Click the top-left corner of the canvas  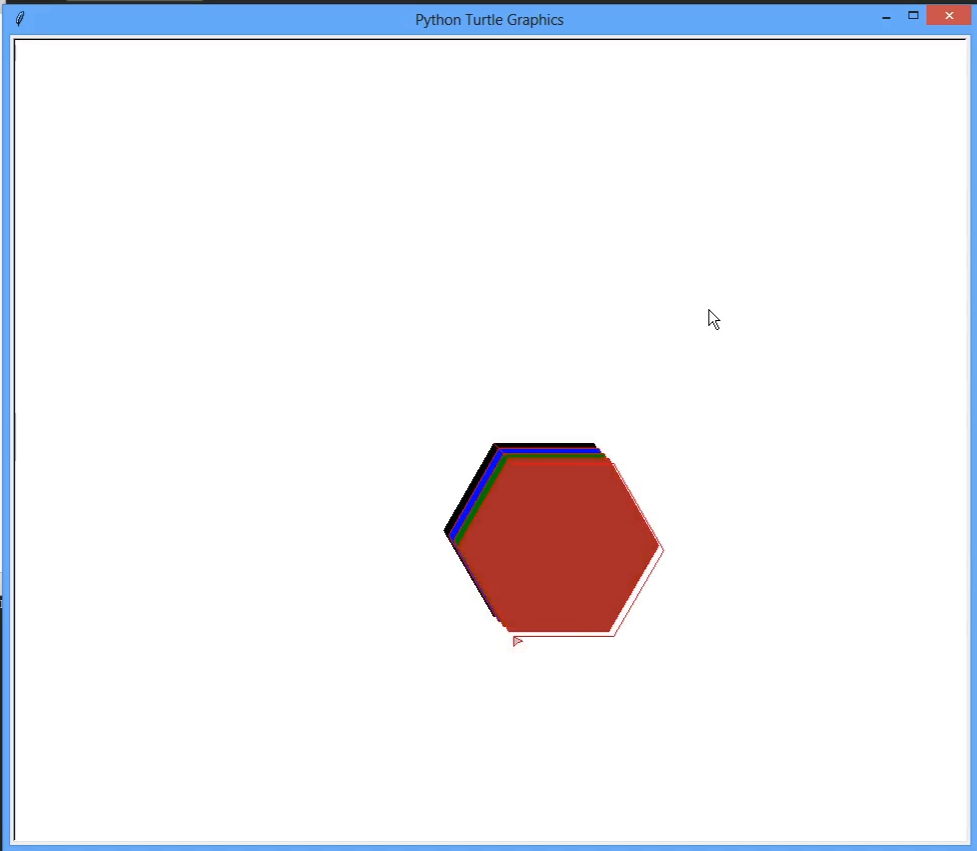(14, 40)
